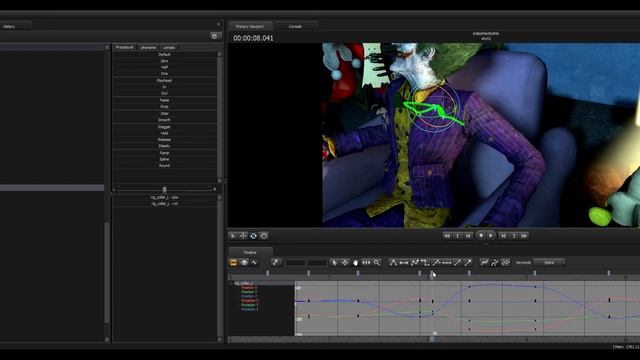Select the magnifier zoom tool in timeline toolbar

point(377,263)
